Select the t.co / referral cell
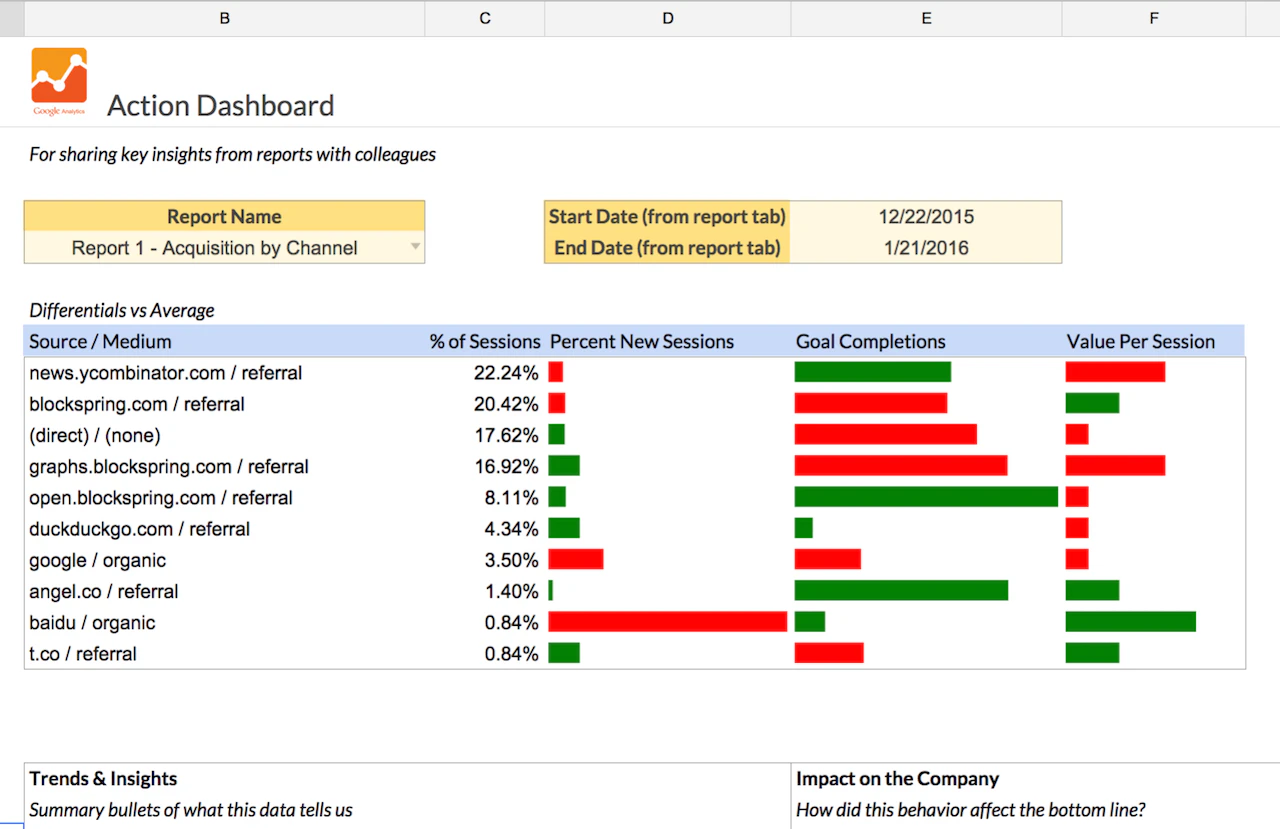 coord(224,654)
